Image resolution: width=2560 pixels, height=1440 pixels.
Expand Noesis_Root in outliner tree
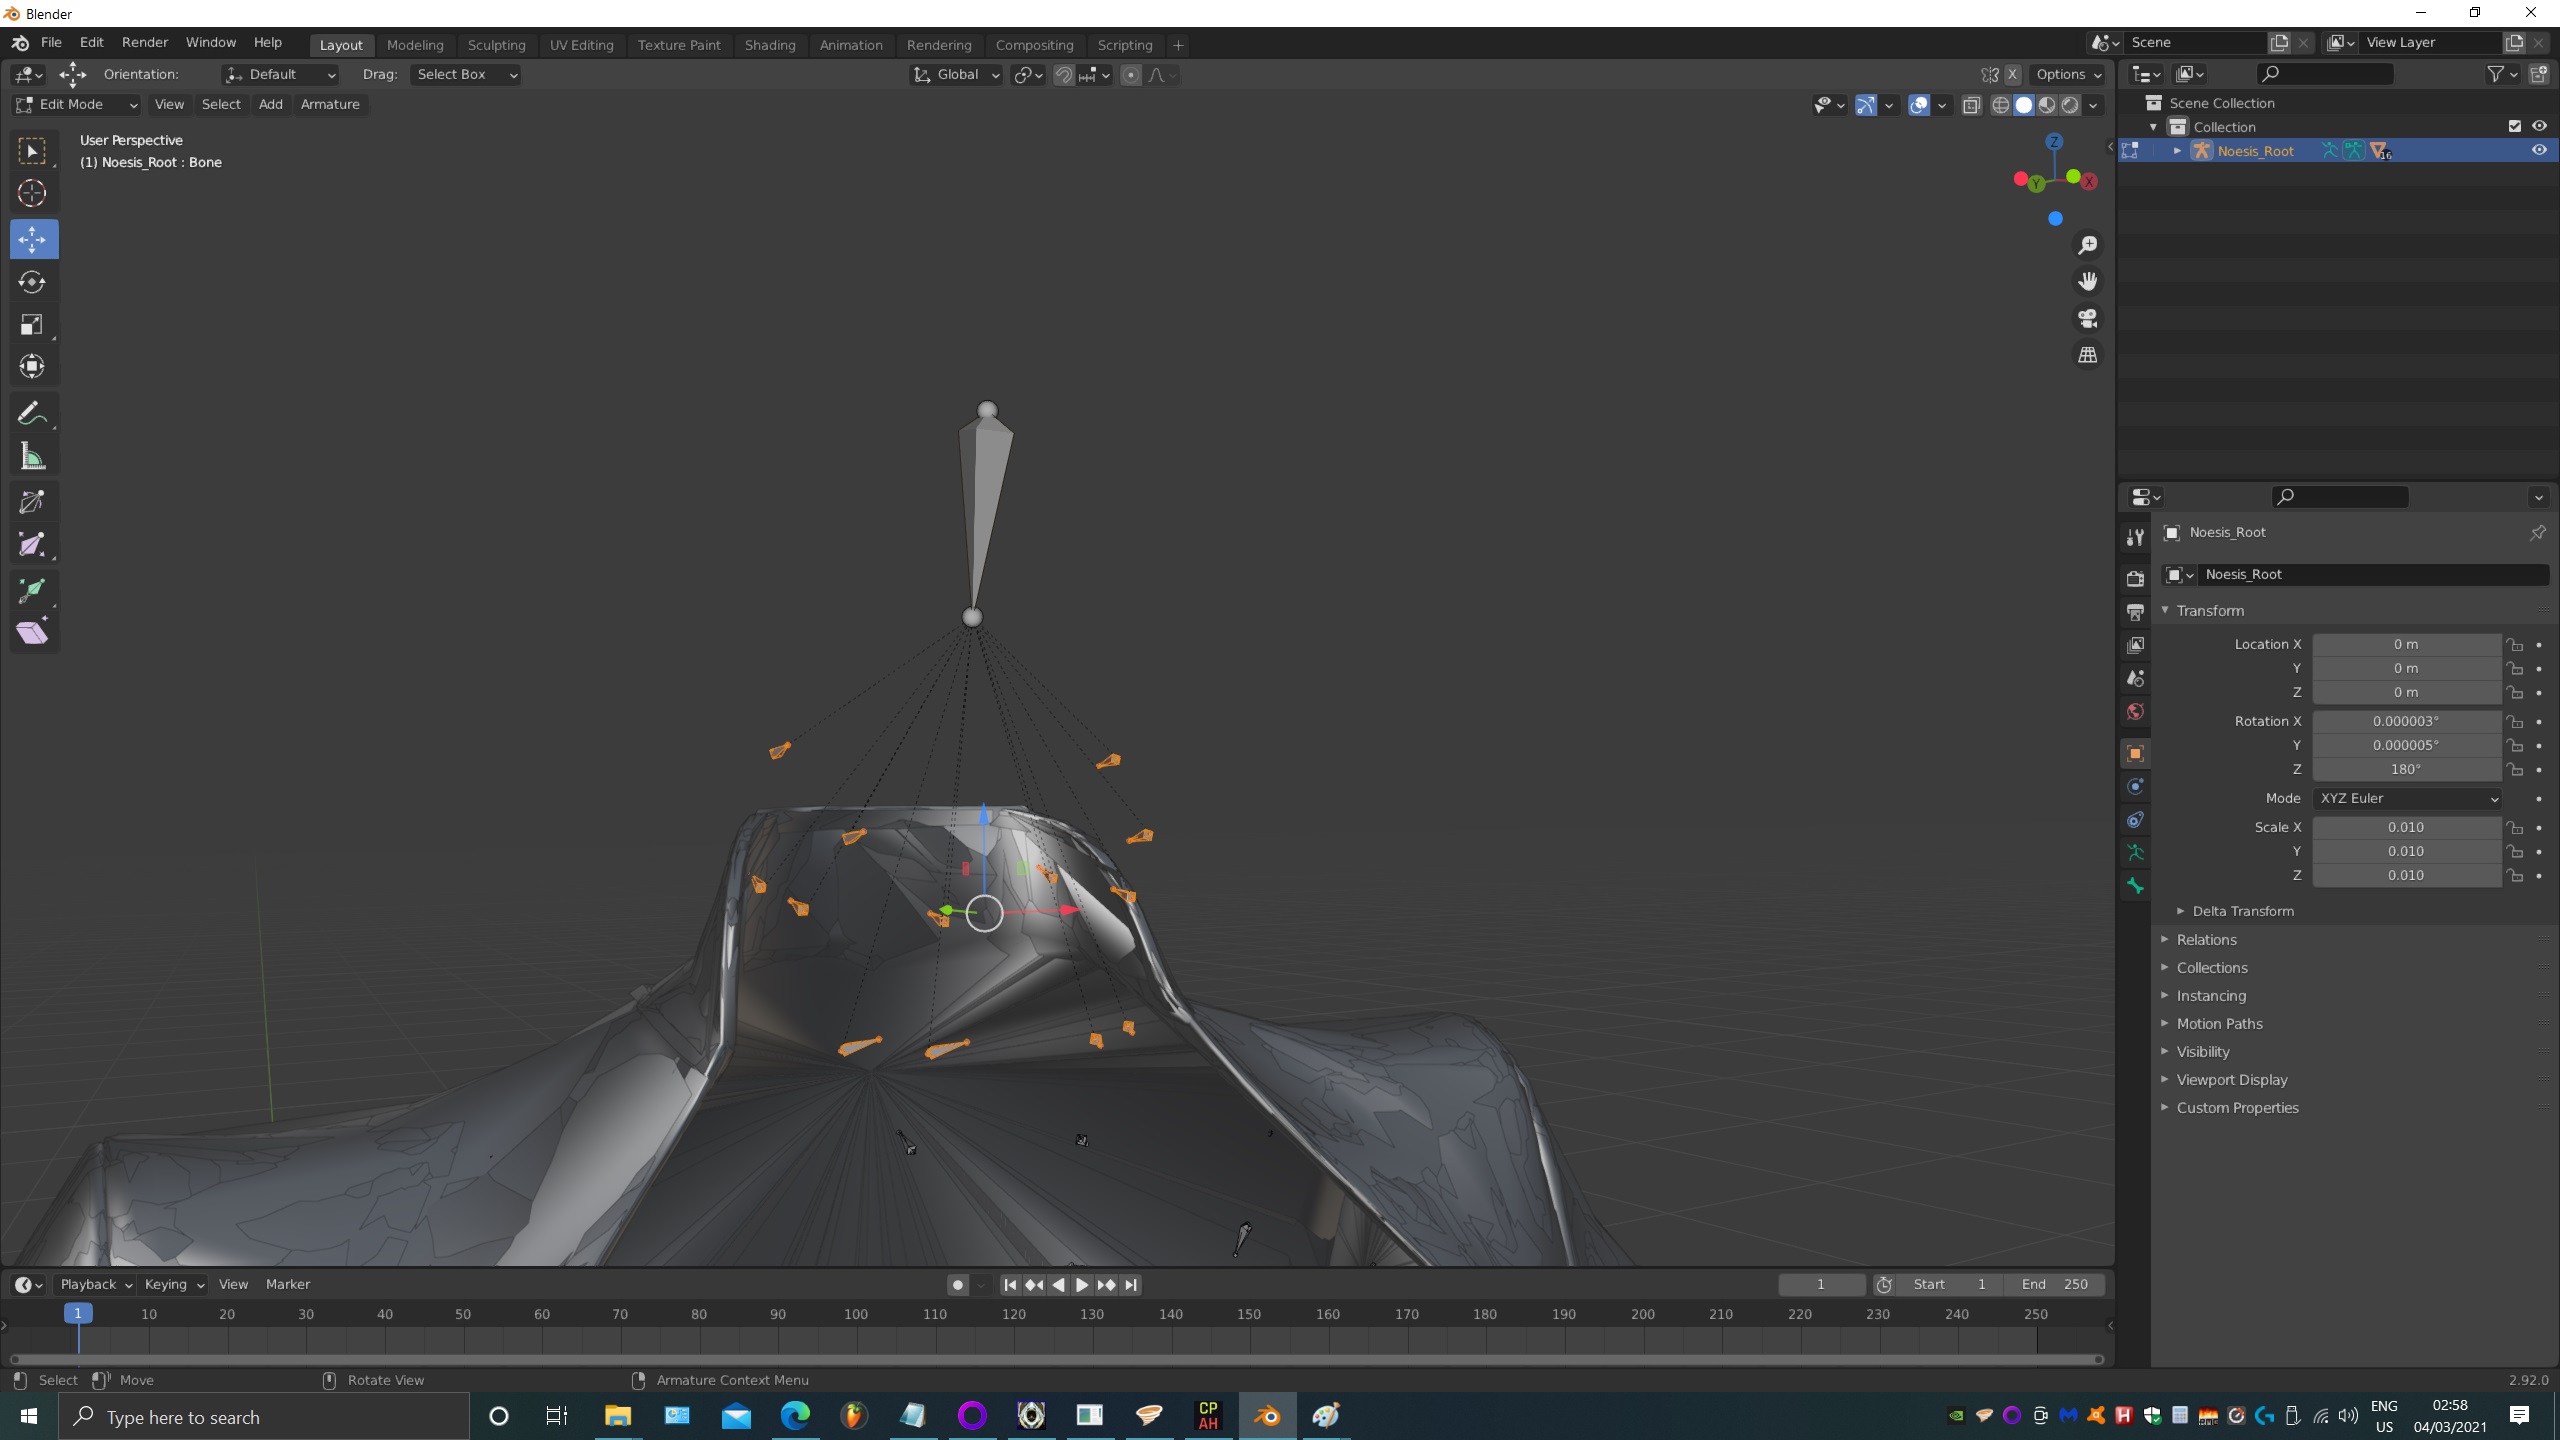2177,151
